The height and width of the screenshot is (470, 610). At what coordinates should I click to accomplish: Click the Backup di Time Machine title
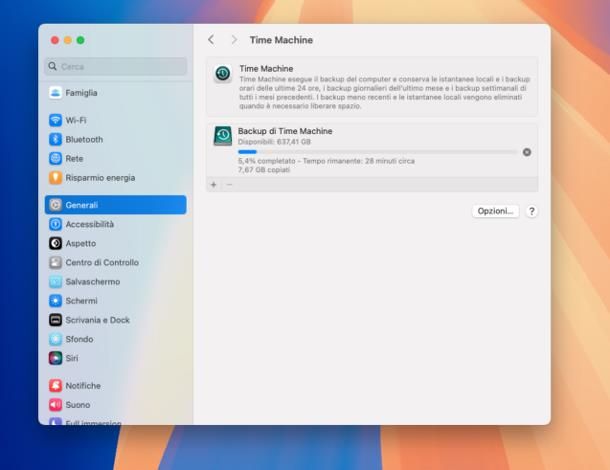click(285, 131)
